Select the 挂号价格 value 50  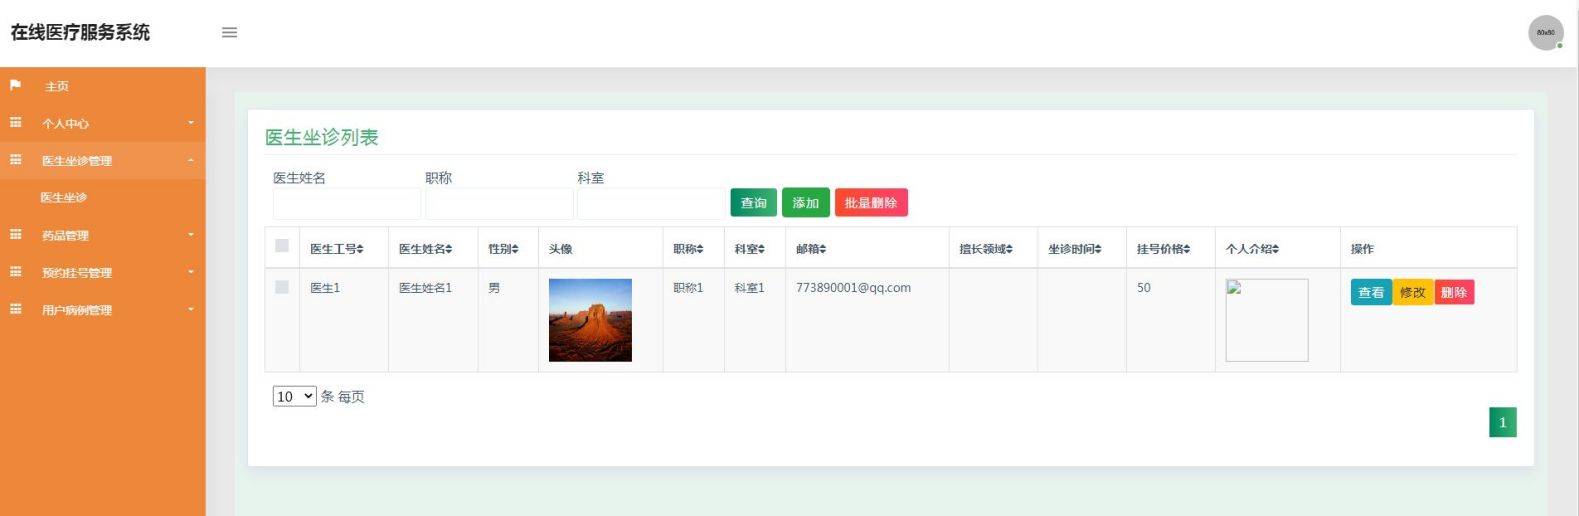(1144, 287)
